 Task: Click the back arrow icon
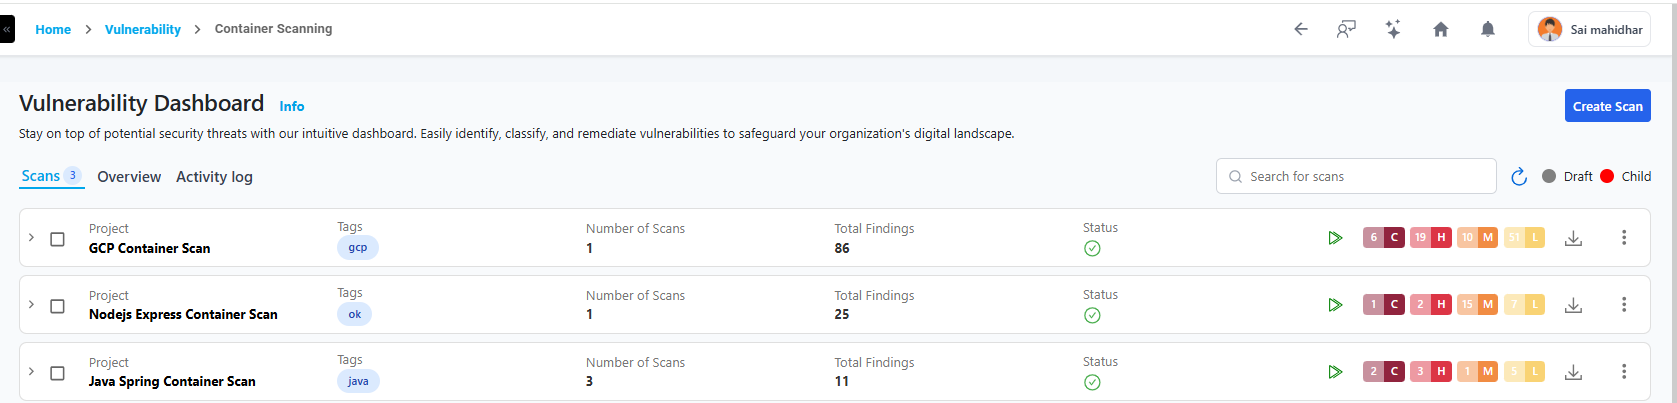coord(1300,30)
